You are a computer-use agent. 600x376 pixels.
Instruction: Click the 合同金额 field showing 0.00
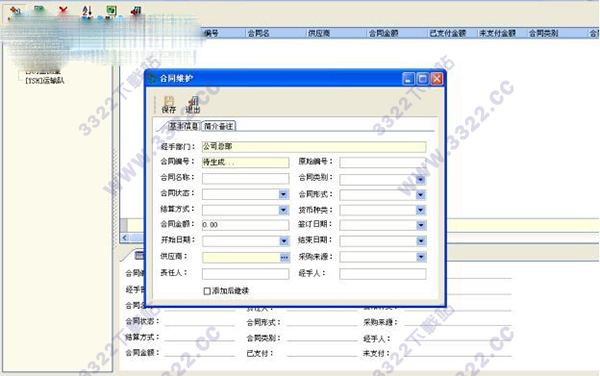coord(245,225)
